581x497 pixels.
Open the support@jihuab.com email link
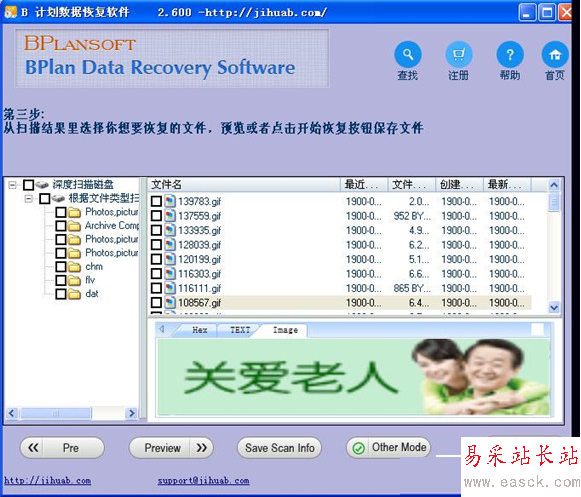[x=203, y=481]
